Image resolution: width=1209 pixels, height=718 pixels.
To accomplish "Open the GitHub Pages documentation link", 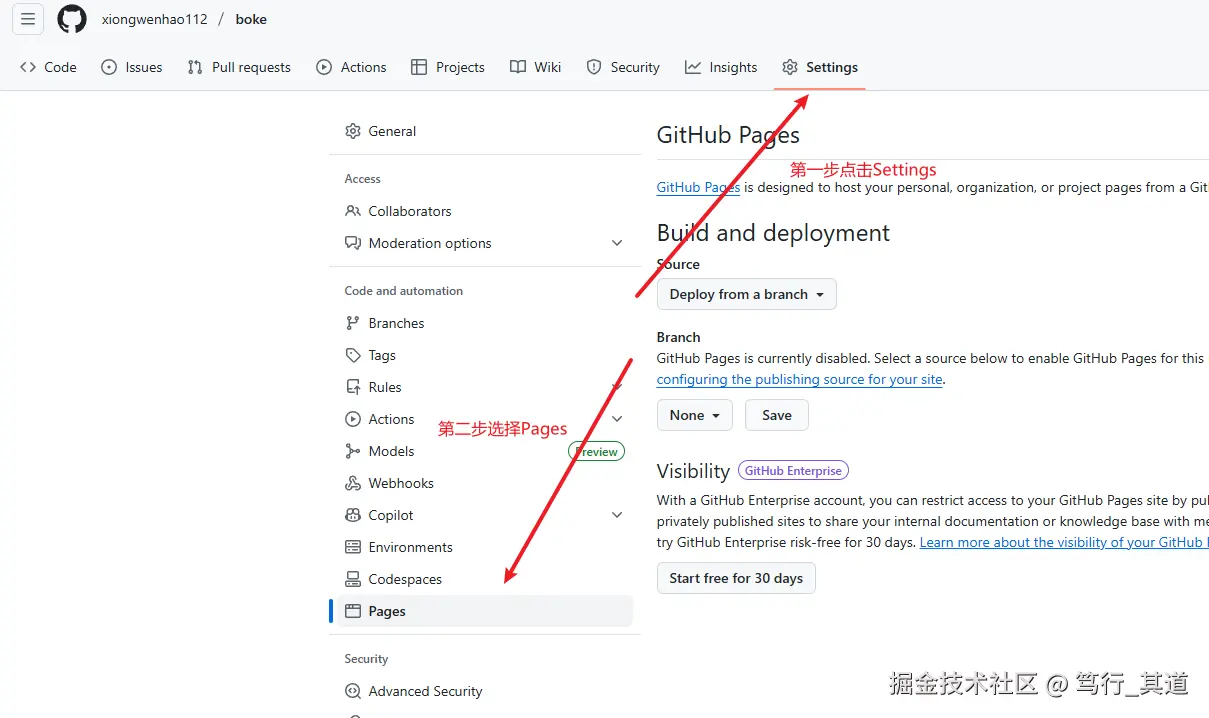I will pos(698,187).
